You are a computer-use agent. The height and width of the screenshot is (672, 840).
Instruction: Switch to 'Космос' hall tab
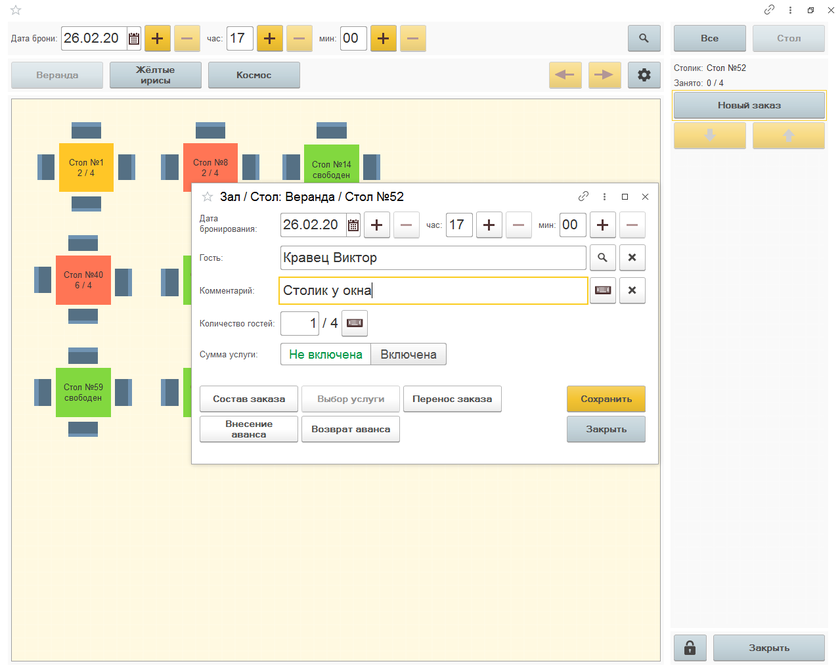coord(254,76)
